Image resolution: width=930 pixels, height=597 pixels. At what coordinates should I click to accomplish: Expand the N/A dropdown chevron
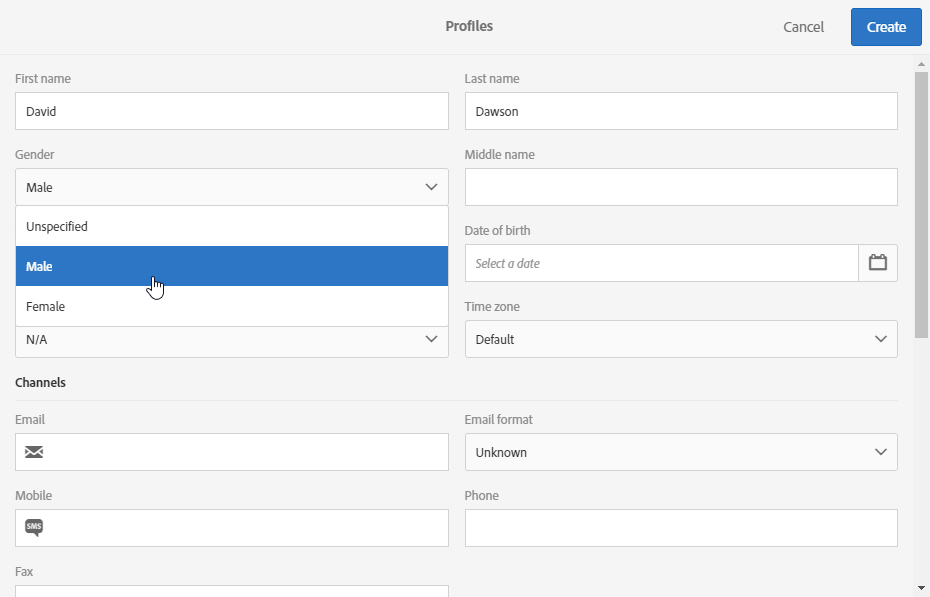click(431, 339)
